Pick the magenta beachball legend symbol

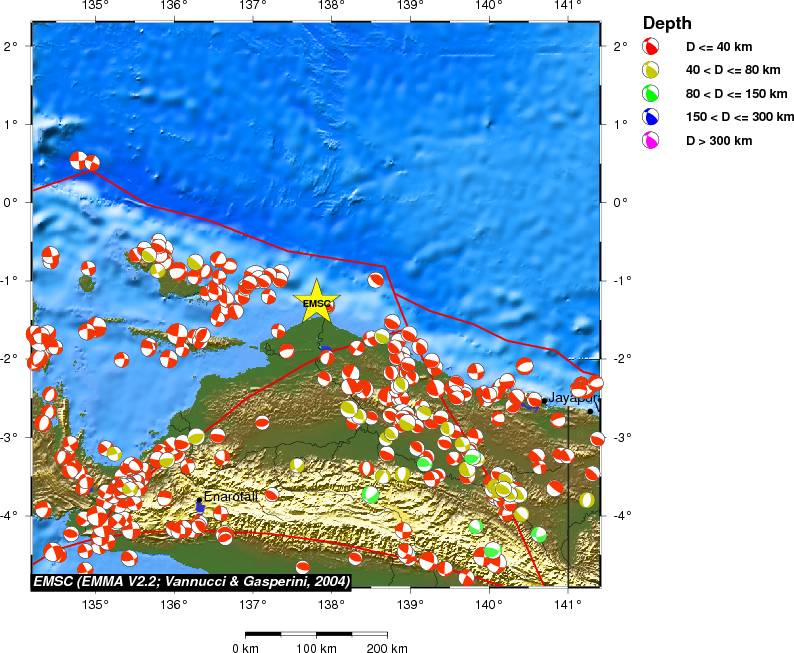pyautogui.click(x=651, y=141)
